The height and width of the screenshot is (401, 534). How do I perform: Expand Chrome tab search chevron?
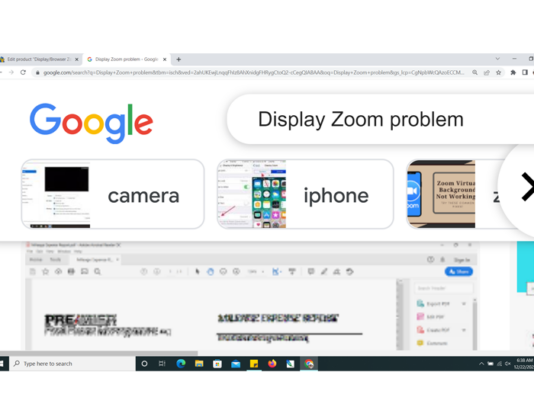[x=498, y=59]
